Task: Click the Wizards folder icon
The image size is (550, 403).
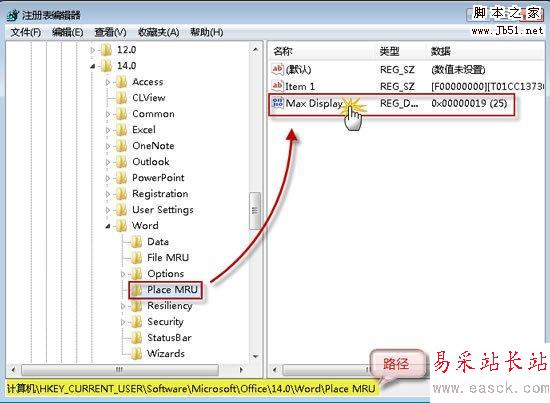Action: point(136,354)
